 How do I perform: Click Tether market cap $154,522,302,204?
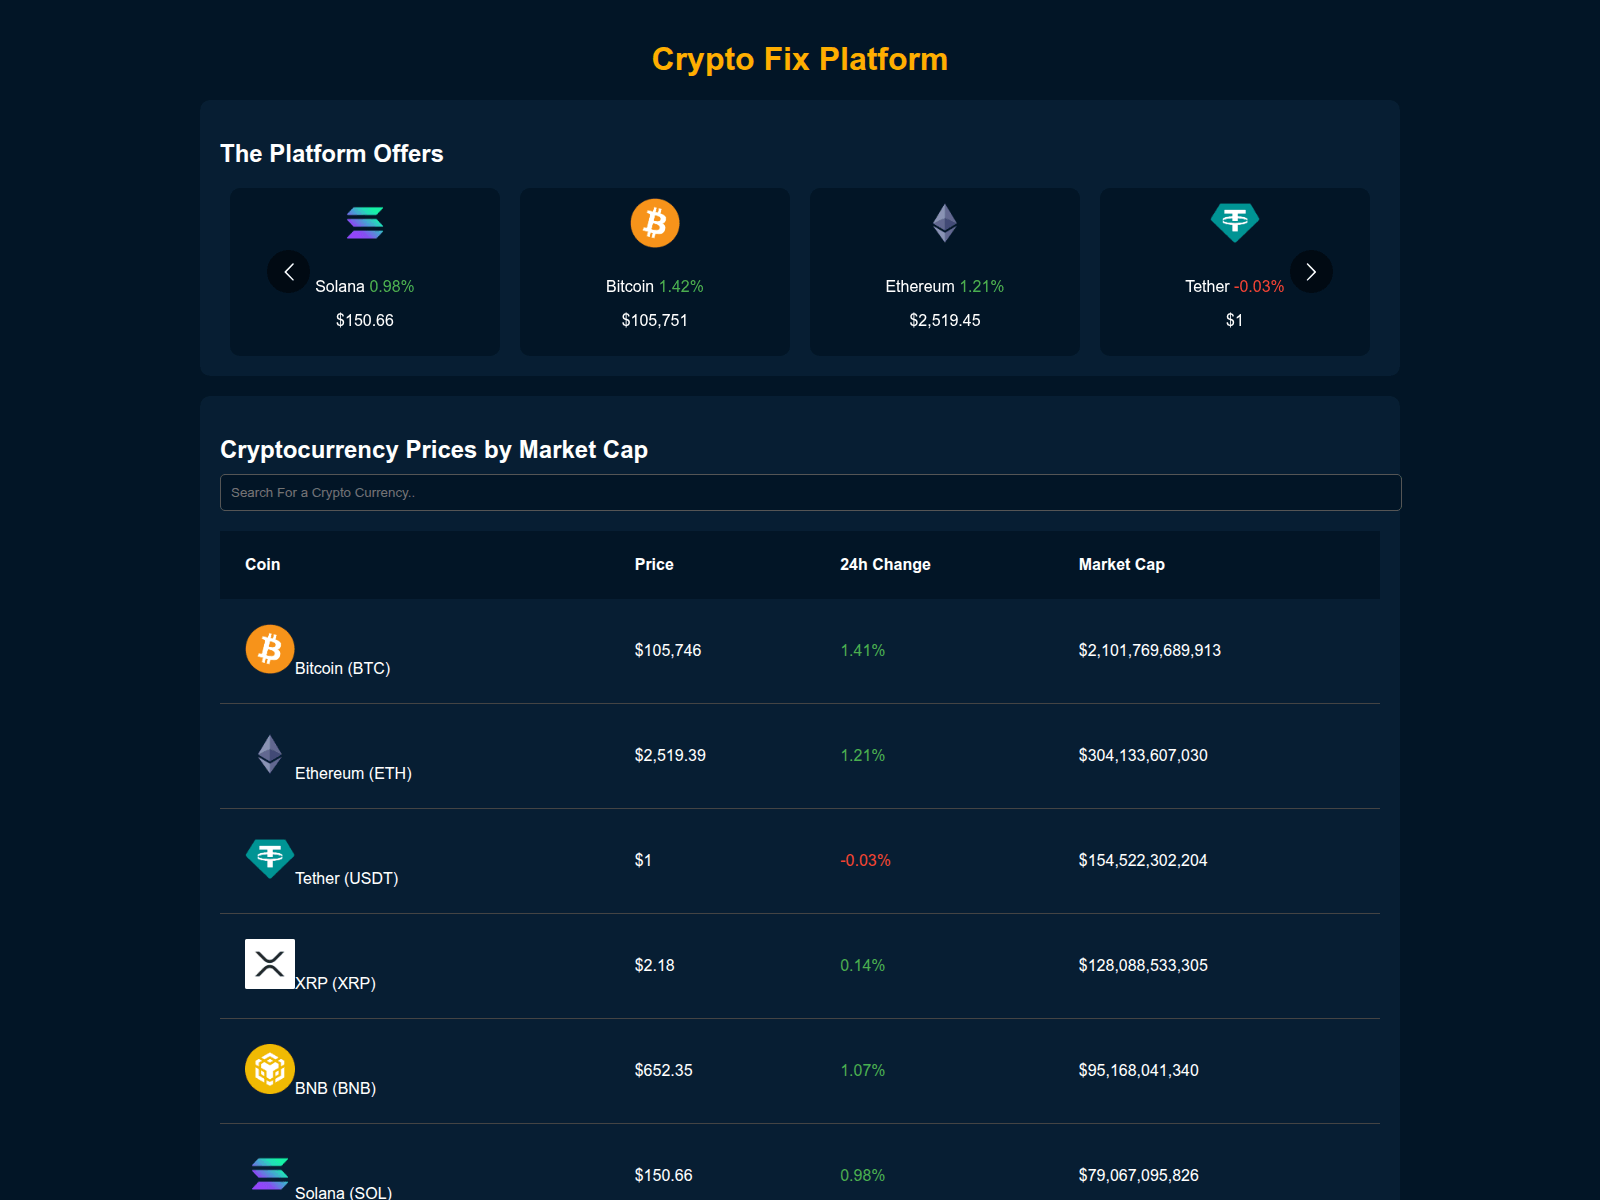click(x=1143, y=861)
